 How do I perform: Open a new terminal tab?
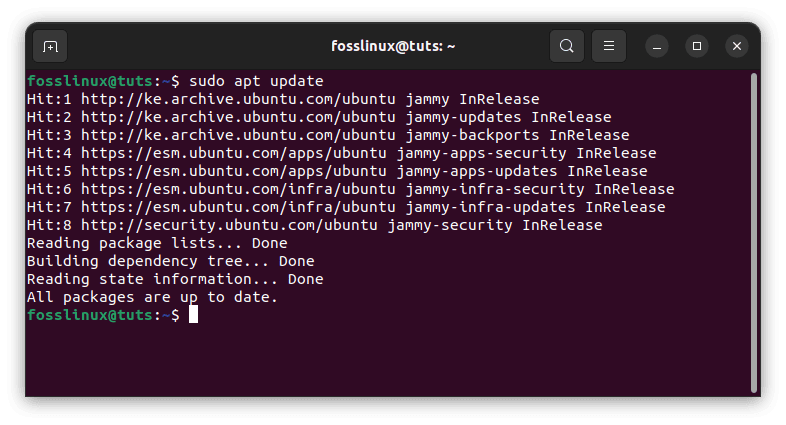pos(50,46)
